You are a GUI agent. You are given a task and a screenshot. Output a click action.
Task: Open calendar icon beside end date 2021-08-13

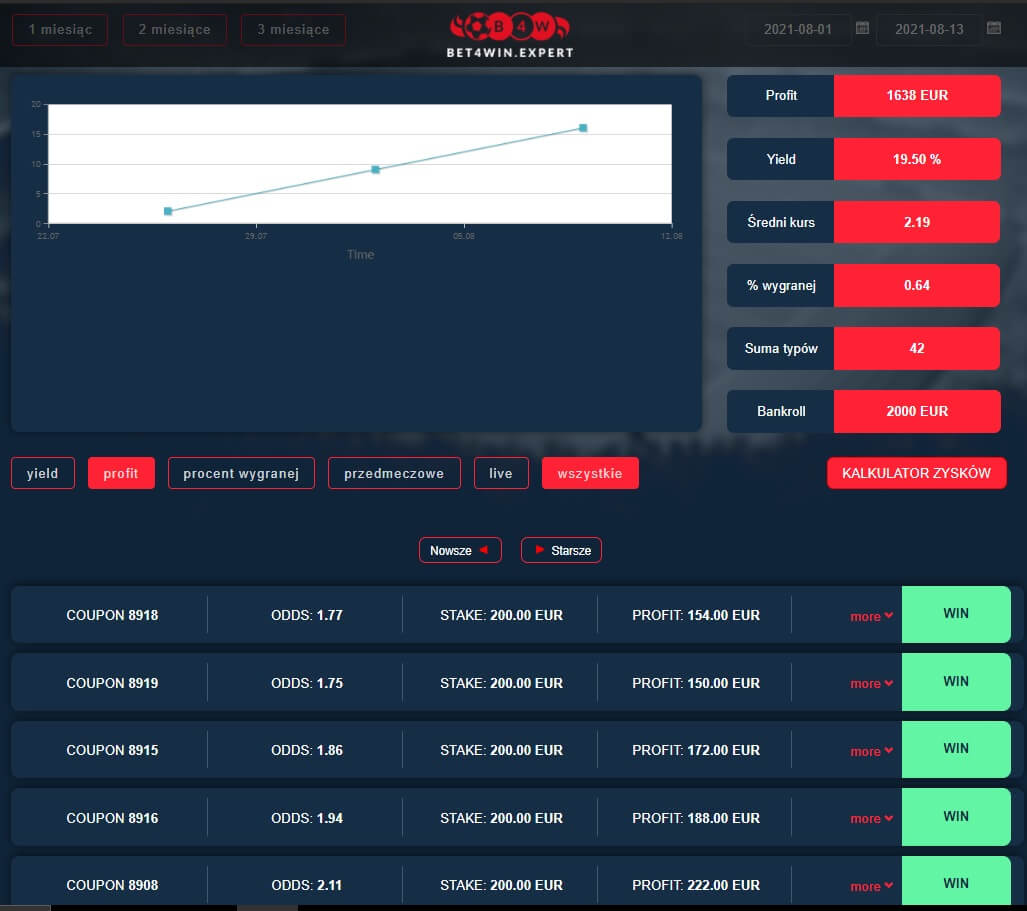993,29
